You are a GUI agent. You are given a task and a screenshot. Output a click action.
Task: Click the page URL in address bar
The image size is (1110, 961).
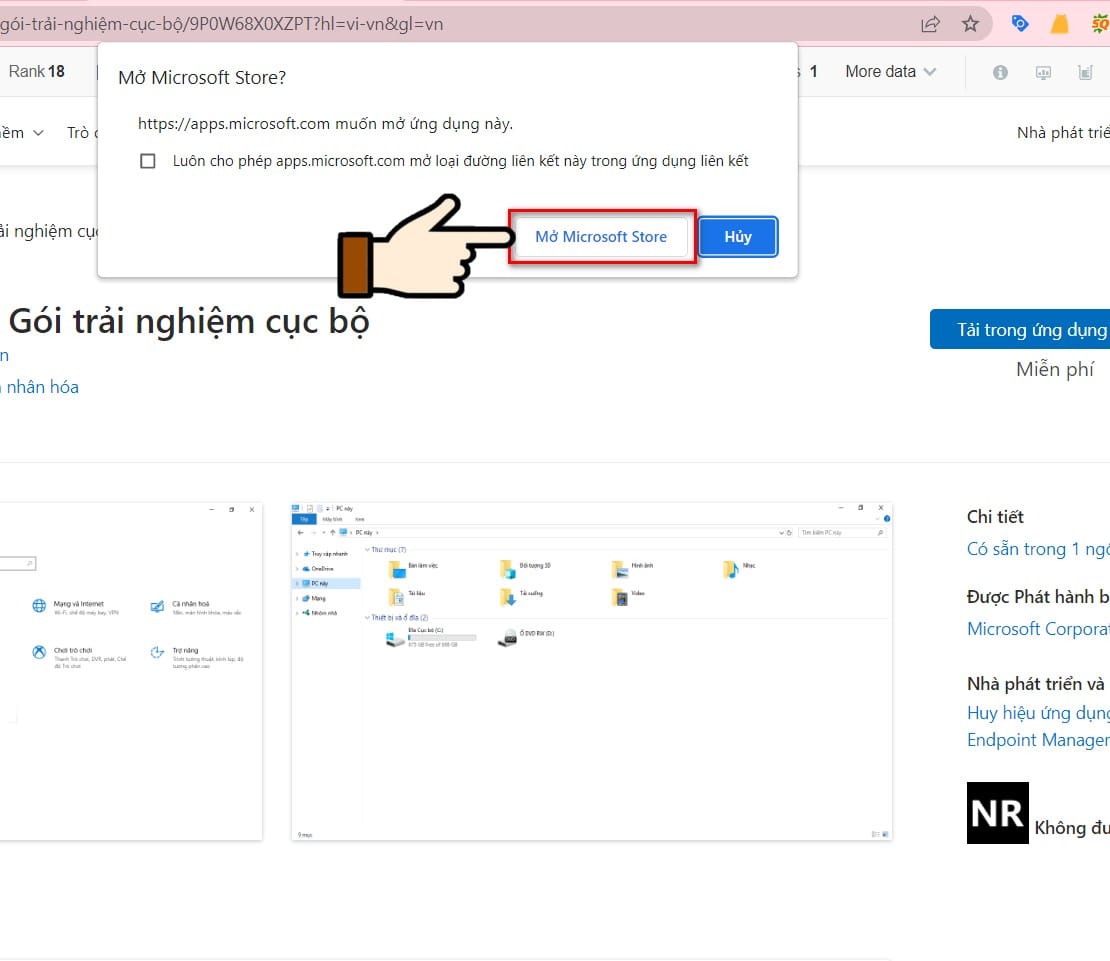point(221,24)
